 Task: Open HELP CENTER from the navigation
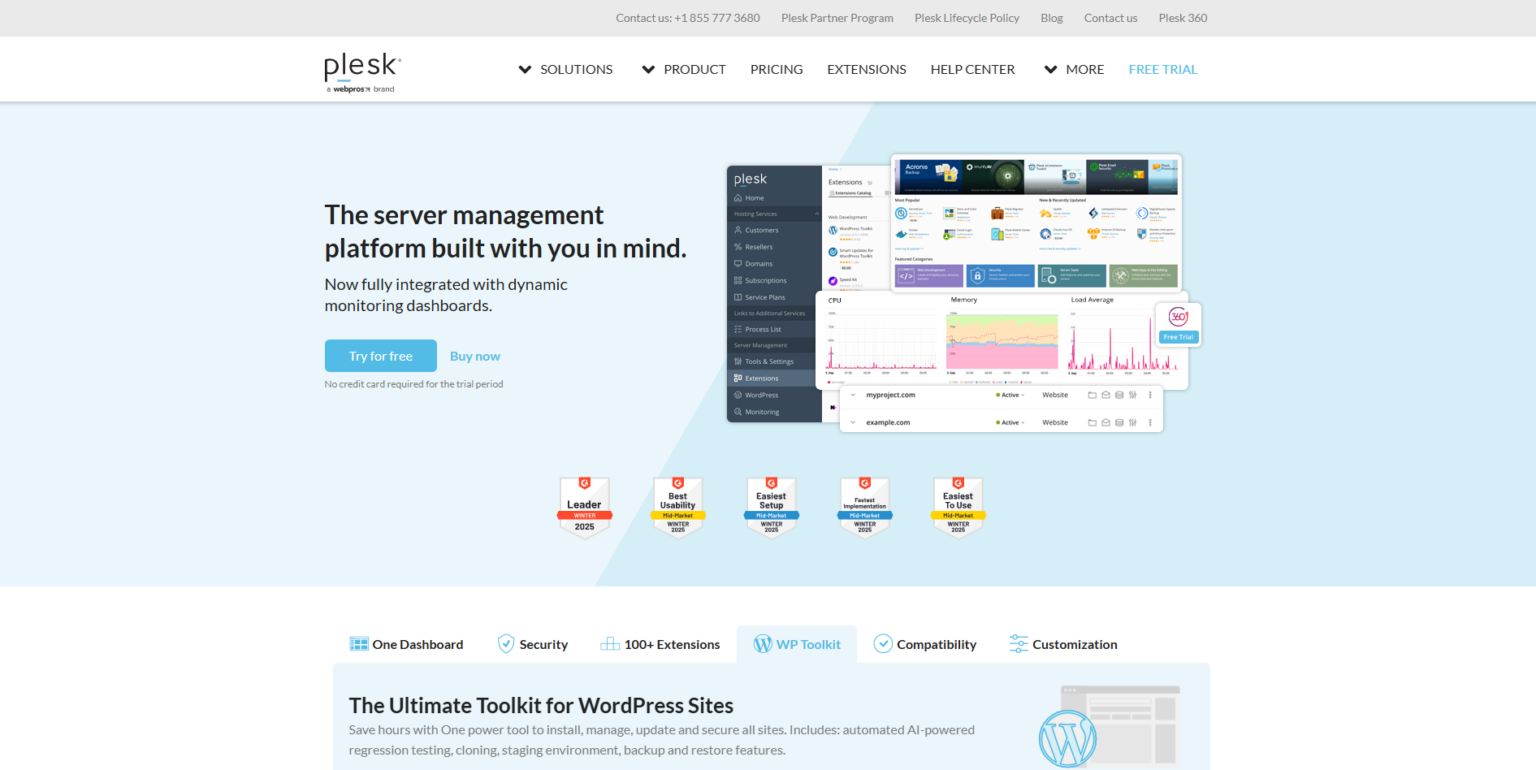click(972, 69)
